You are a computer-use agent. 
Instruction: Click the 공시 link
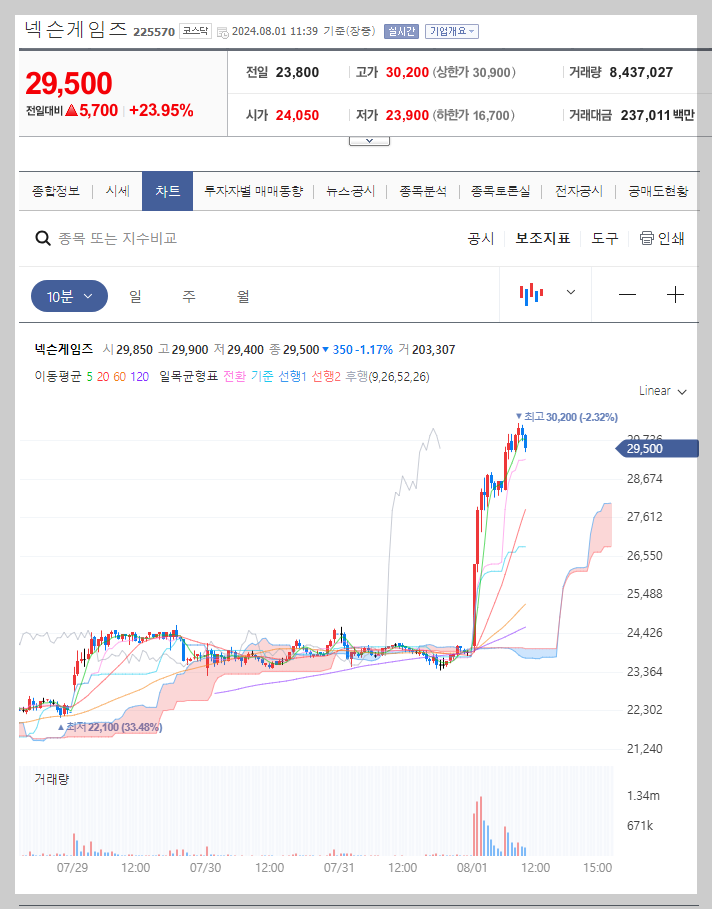click(479, 238)
